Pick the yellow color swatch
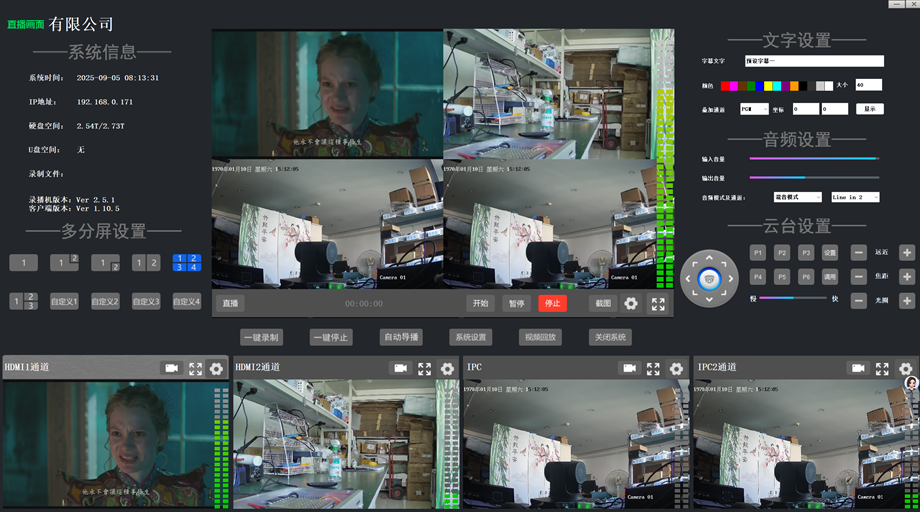This screenshot has height=512, width=920. click(x=767, y=86)
